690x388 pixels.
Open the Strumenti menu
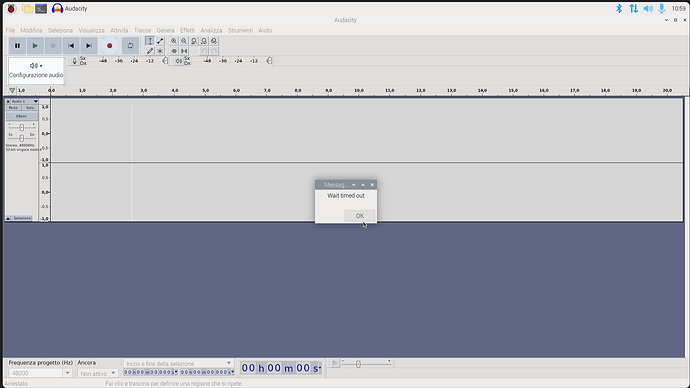click(x=240, y=30)
